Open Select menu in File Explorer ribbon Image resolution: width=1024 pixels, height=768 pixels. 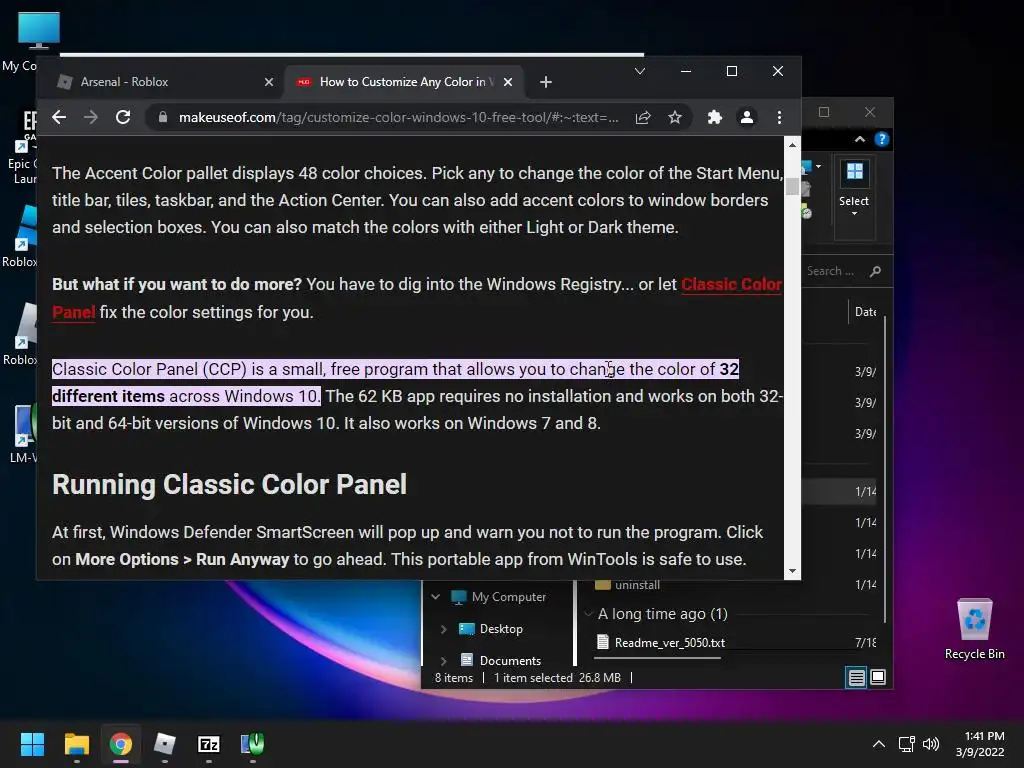[x=854, y=189]
